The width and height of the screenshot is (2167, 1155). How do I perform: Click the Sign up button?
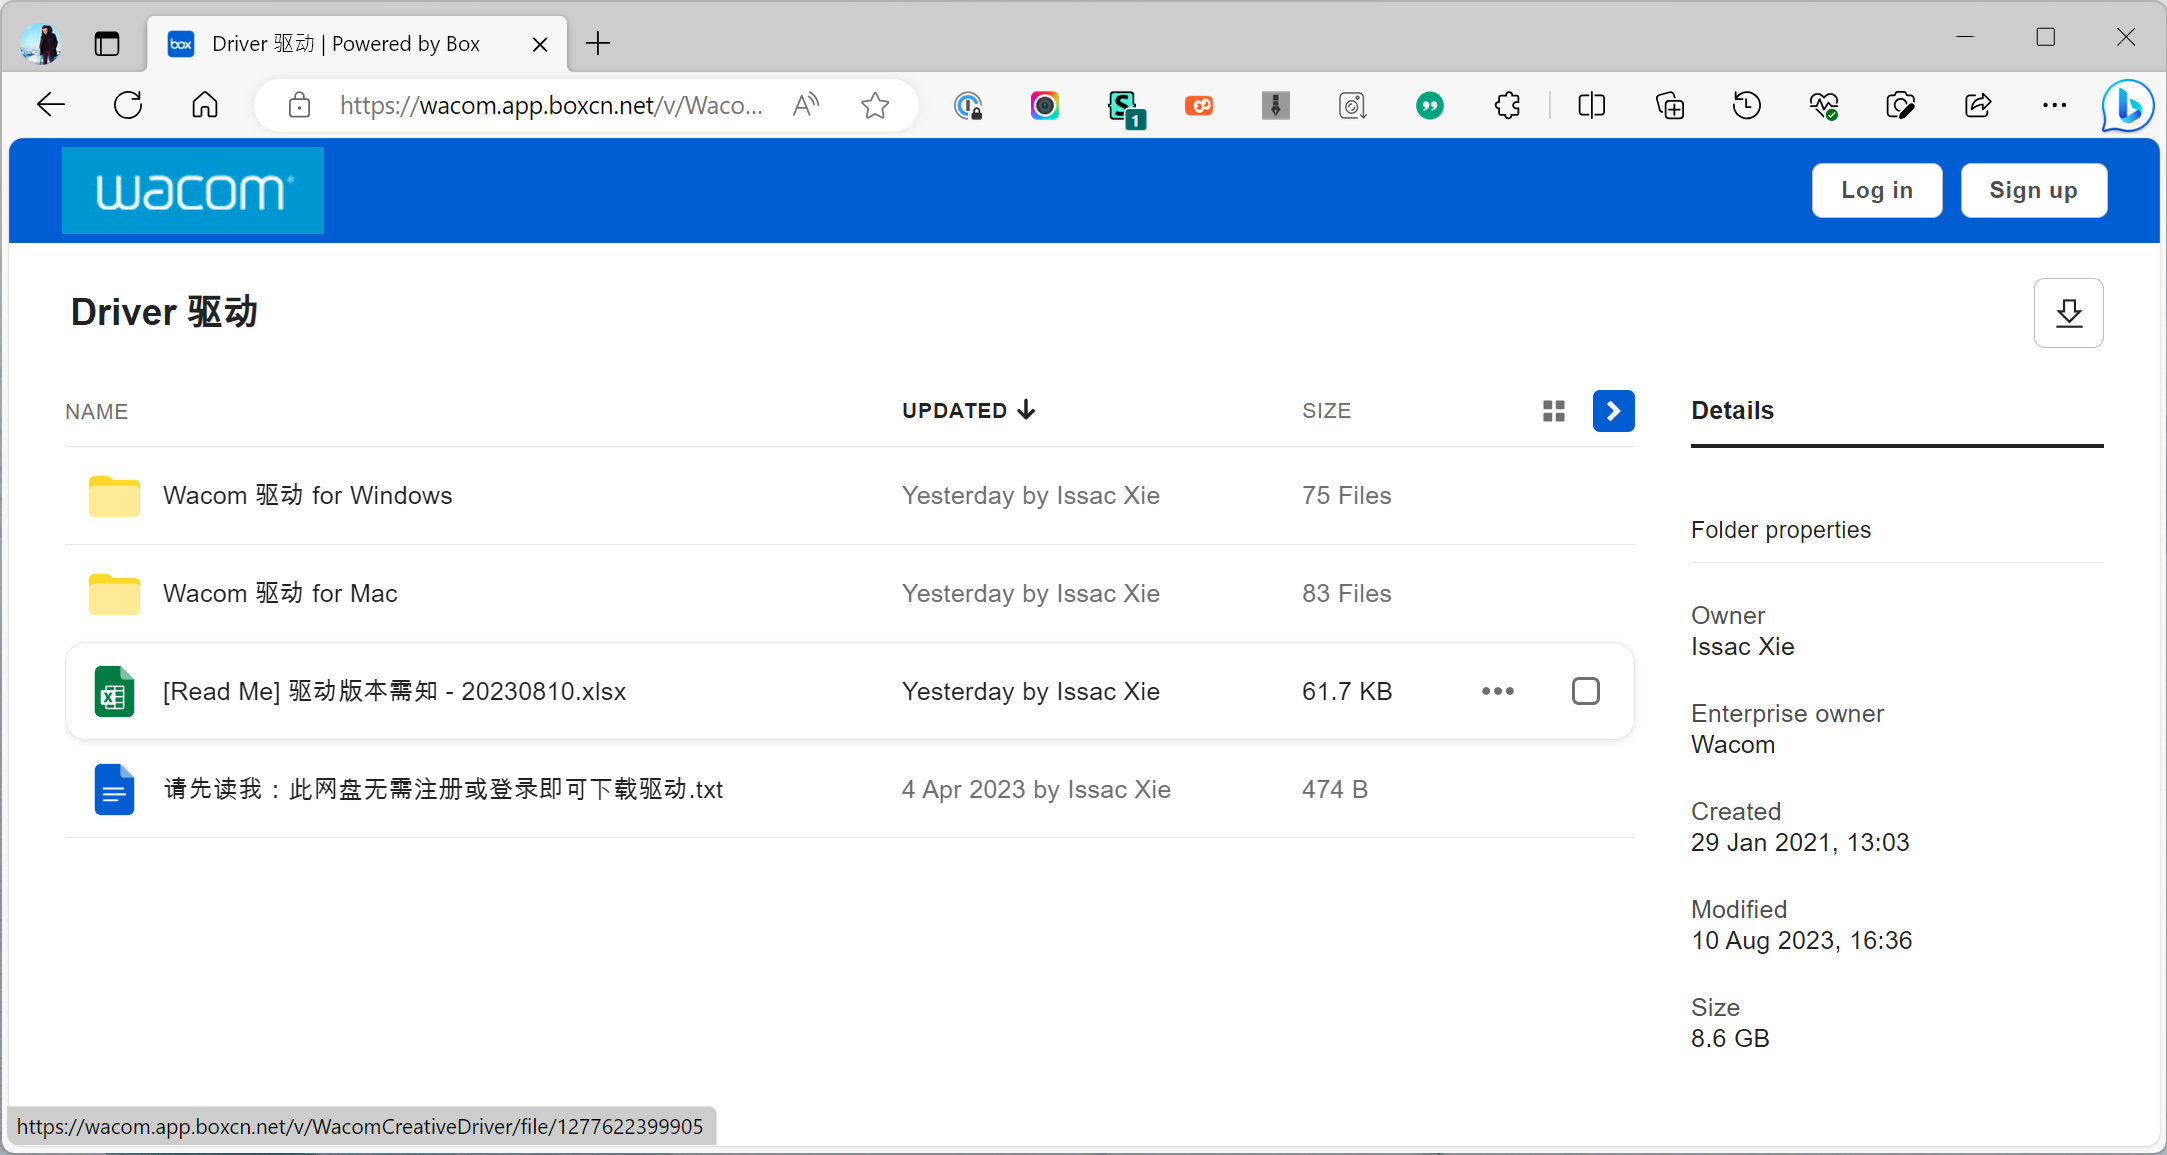(x=2033, y=190)
